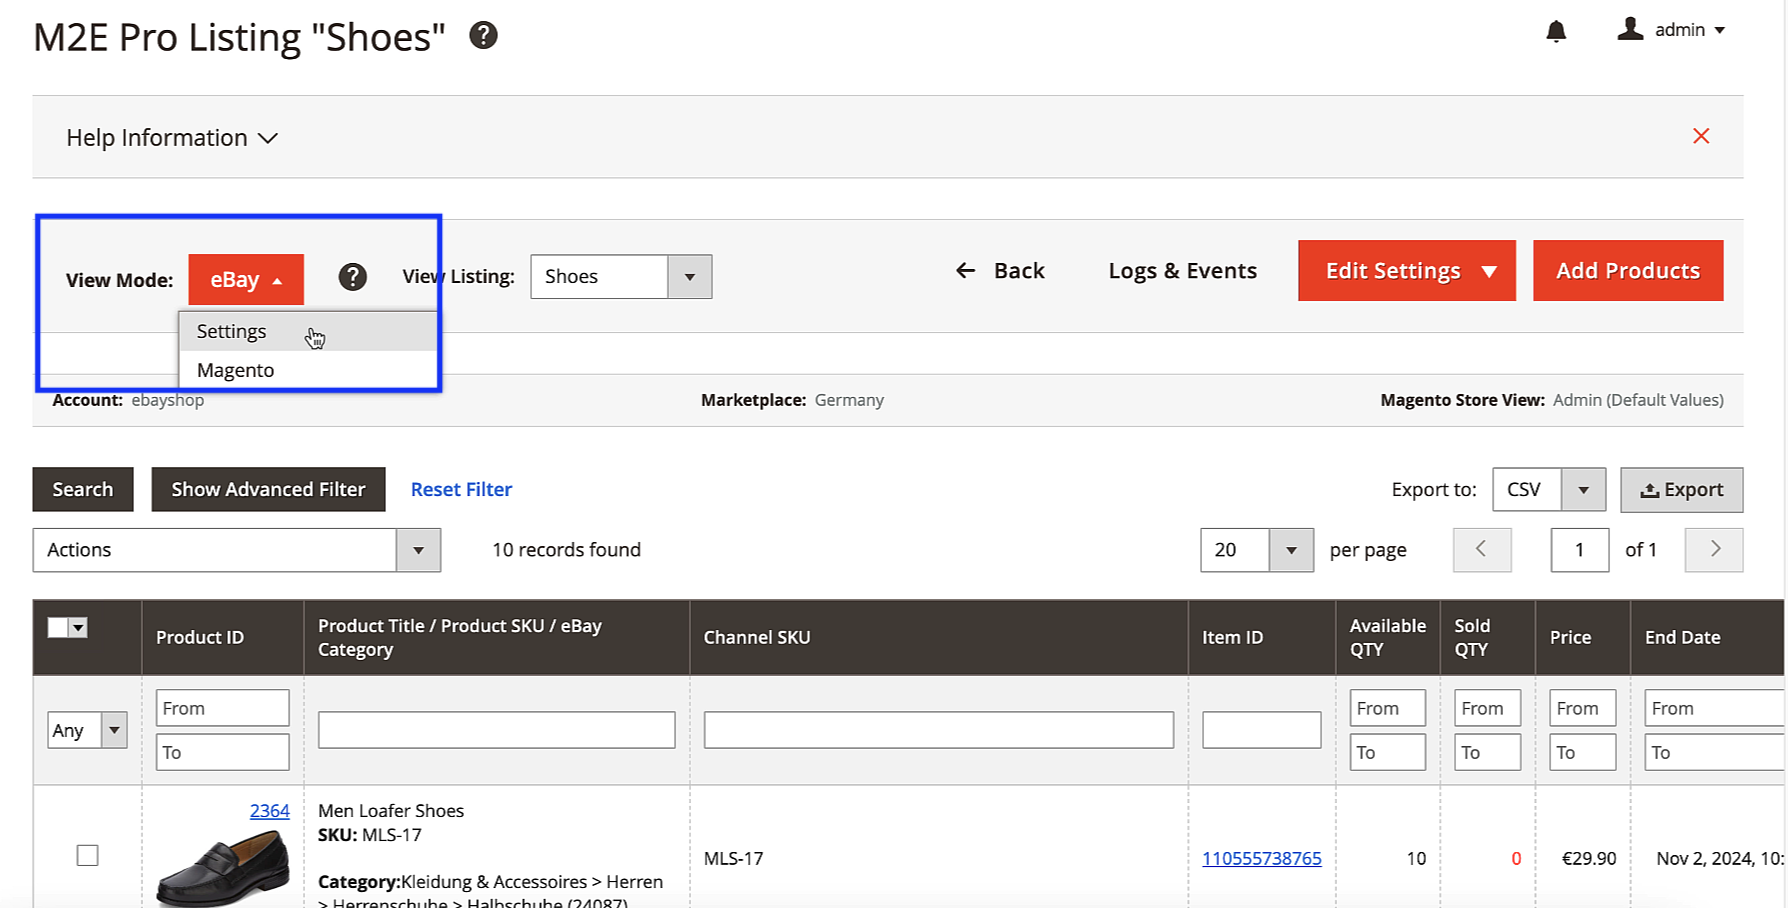Sort by Price column header
The width and height of the screenshot is (1788, 908).
pyautogui.click(x=1570, y=637)
